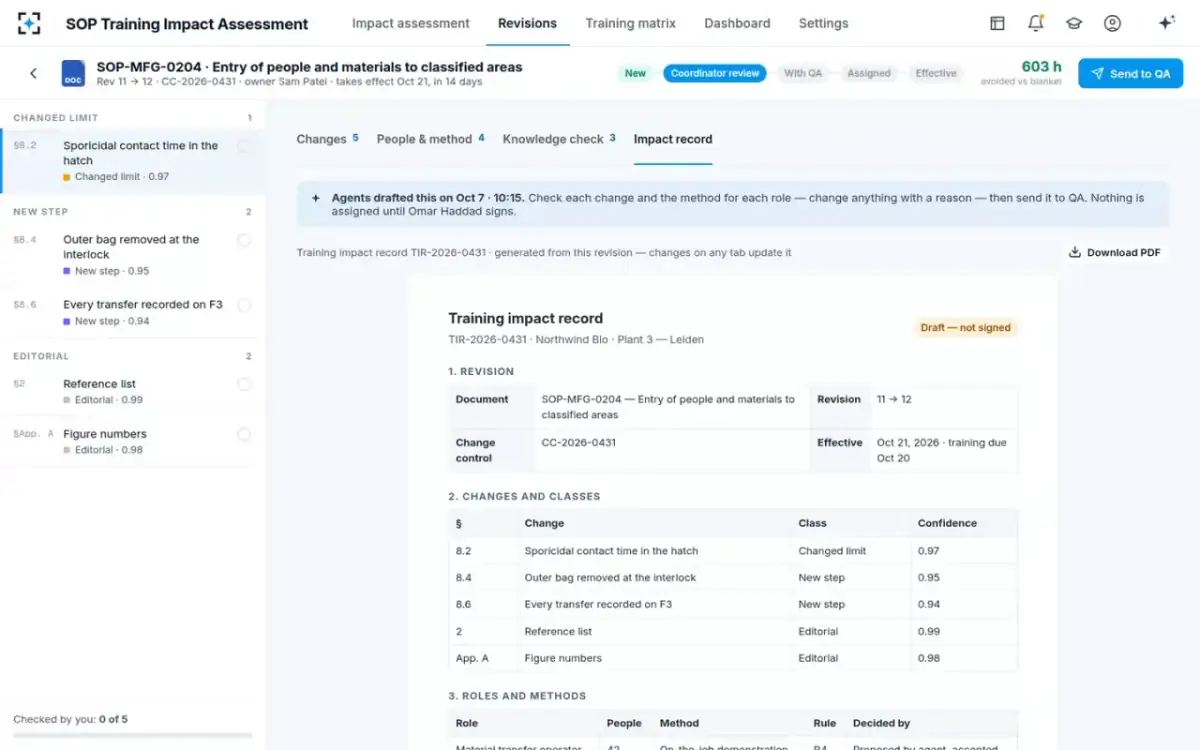1200x750 pixels.
Task: Select the Assigned status step
Action: [x=869, y=73]
